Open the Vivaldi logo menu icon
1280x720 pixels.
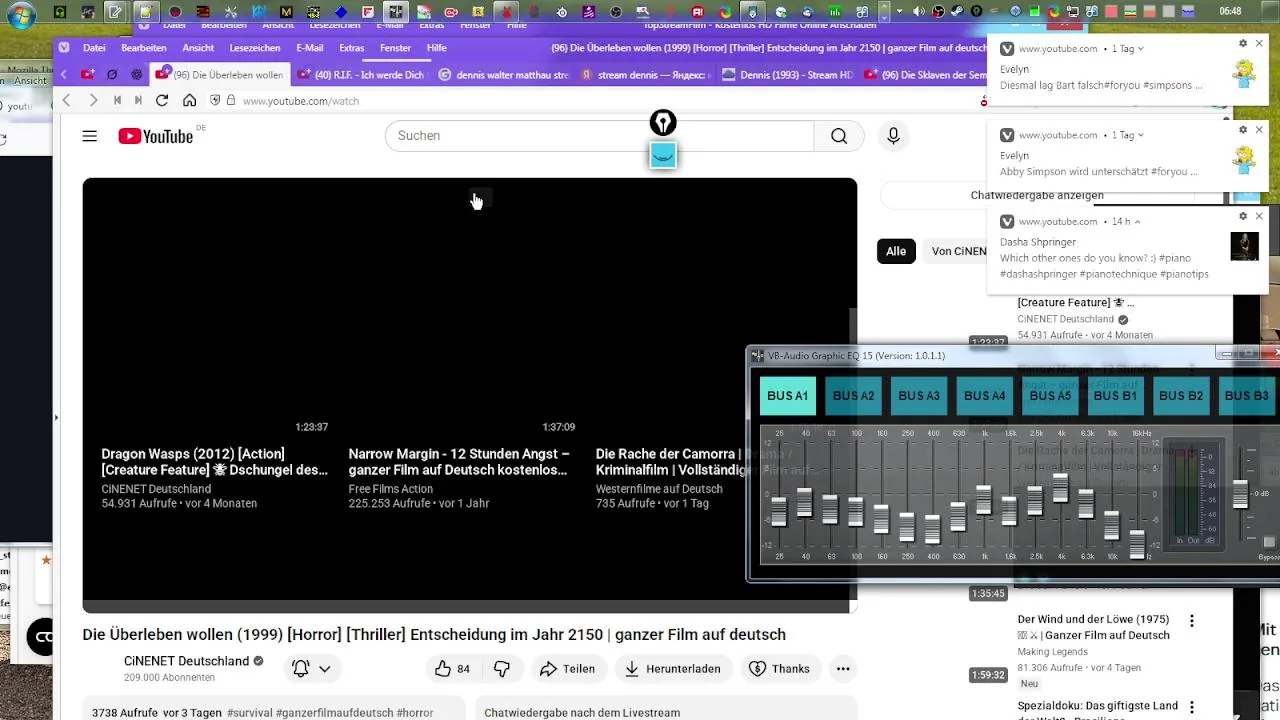click(x=65, y=48)
